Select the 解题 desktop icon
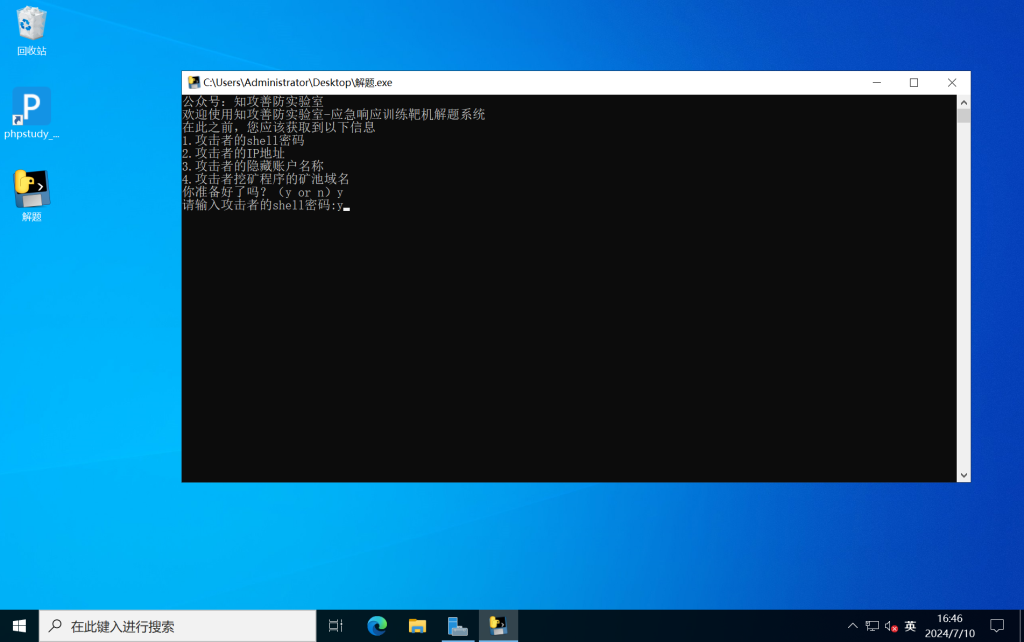The width and height of the screenshot is (1024, 642). point(31,191)
